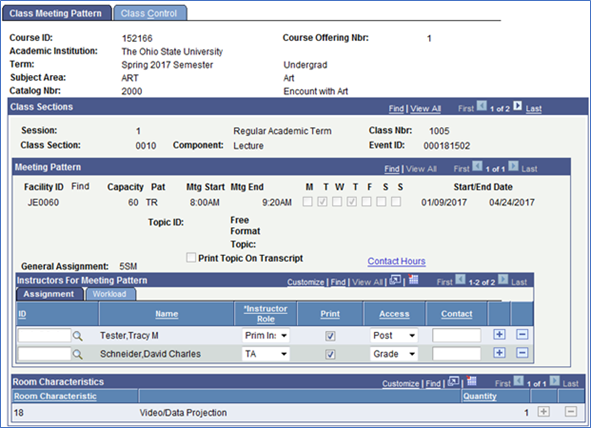
Task: Open Room Characteristics grid in new window
Action: (453, 381)
